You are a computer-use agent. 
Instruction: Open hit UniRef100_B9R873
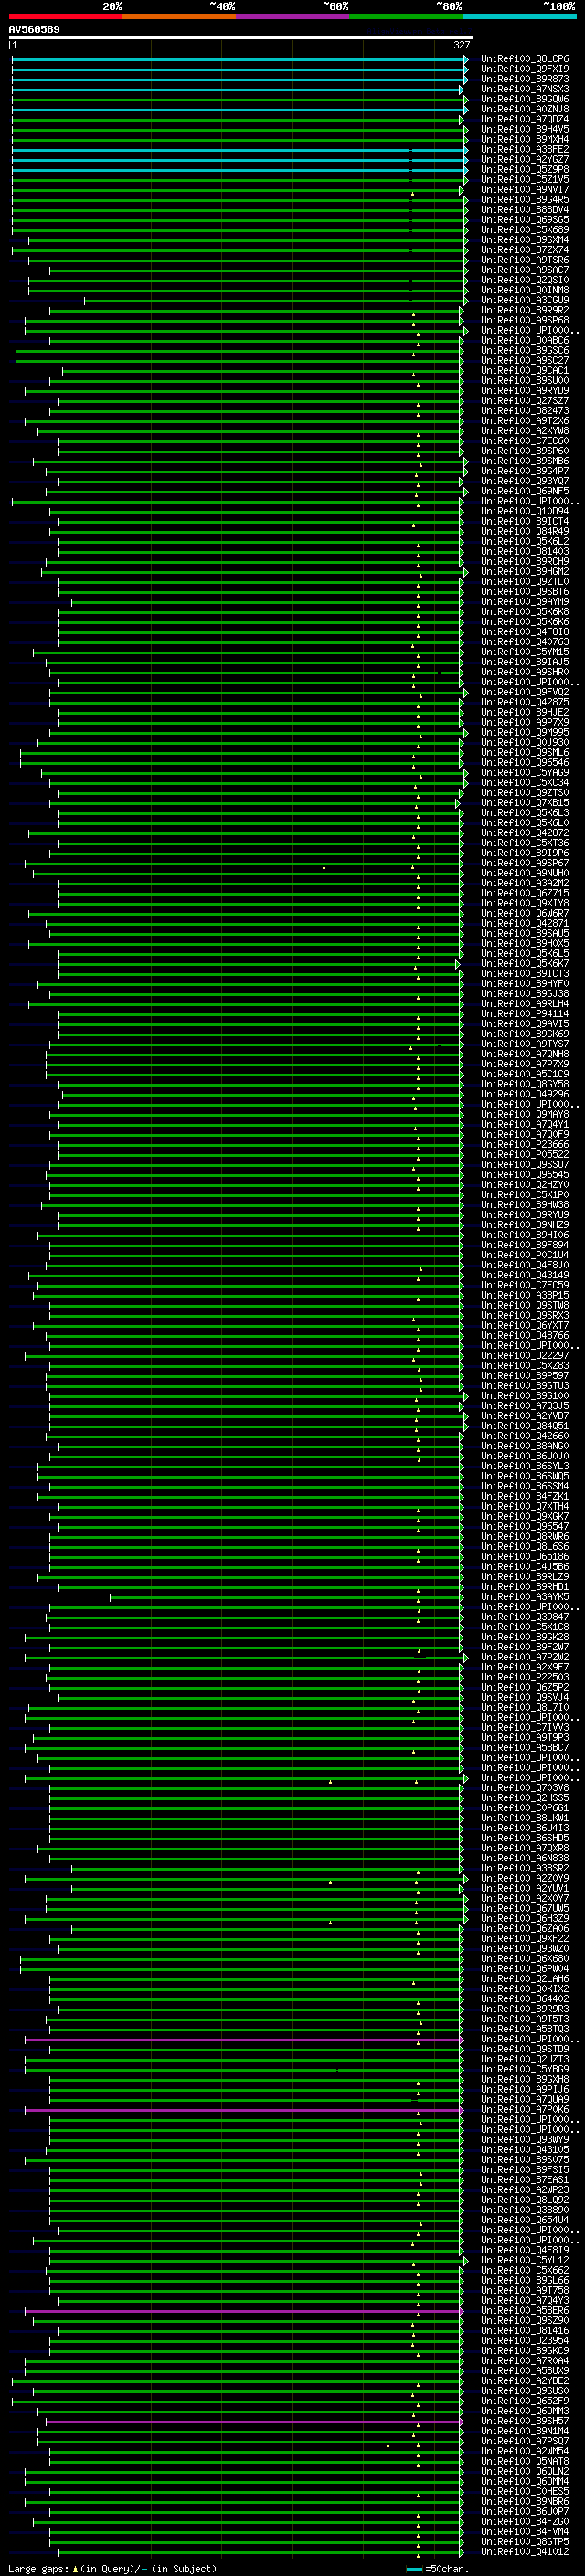[x=524, y=79]
